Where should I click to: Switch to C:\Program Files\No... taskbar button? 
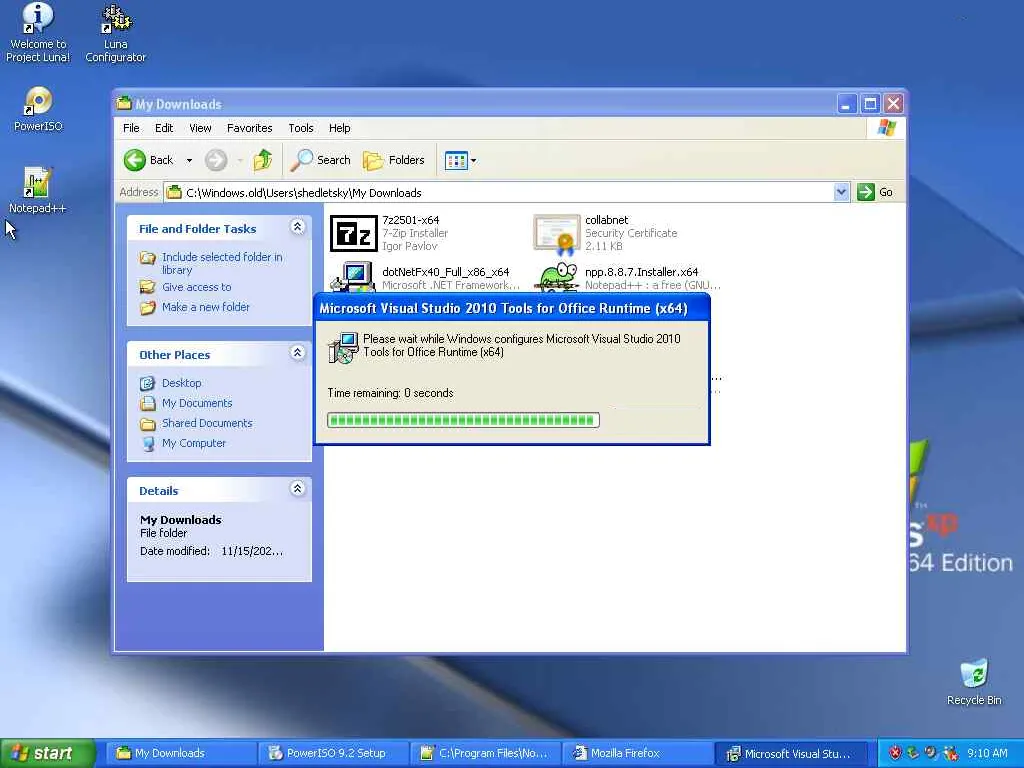[485, 753]
